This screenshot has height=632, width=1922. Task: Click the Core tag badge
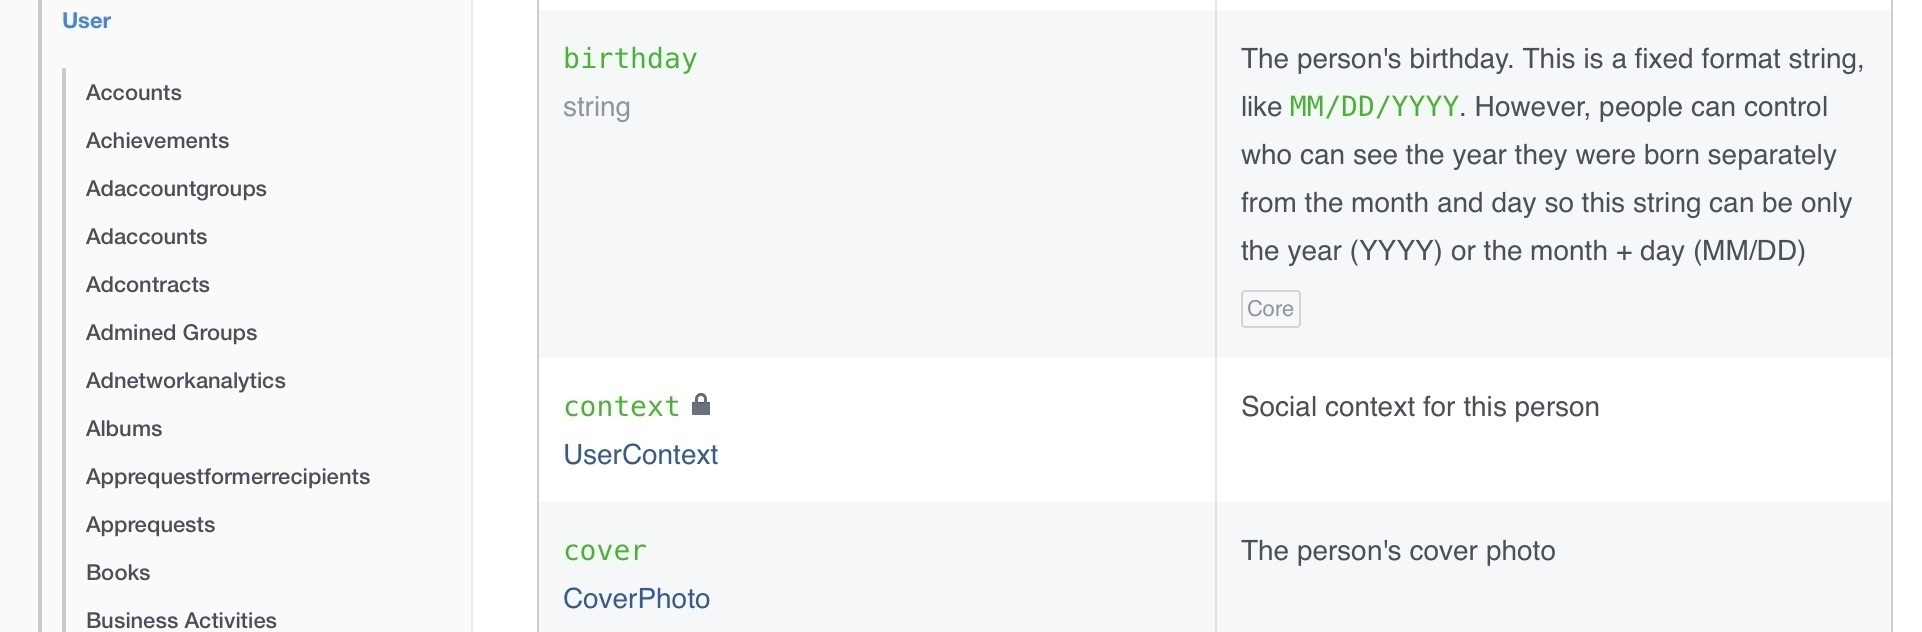tap(1270, 309)
